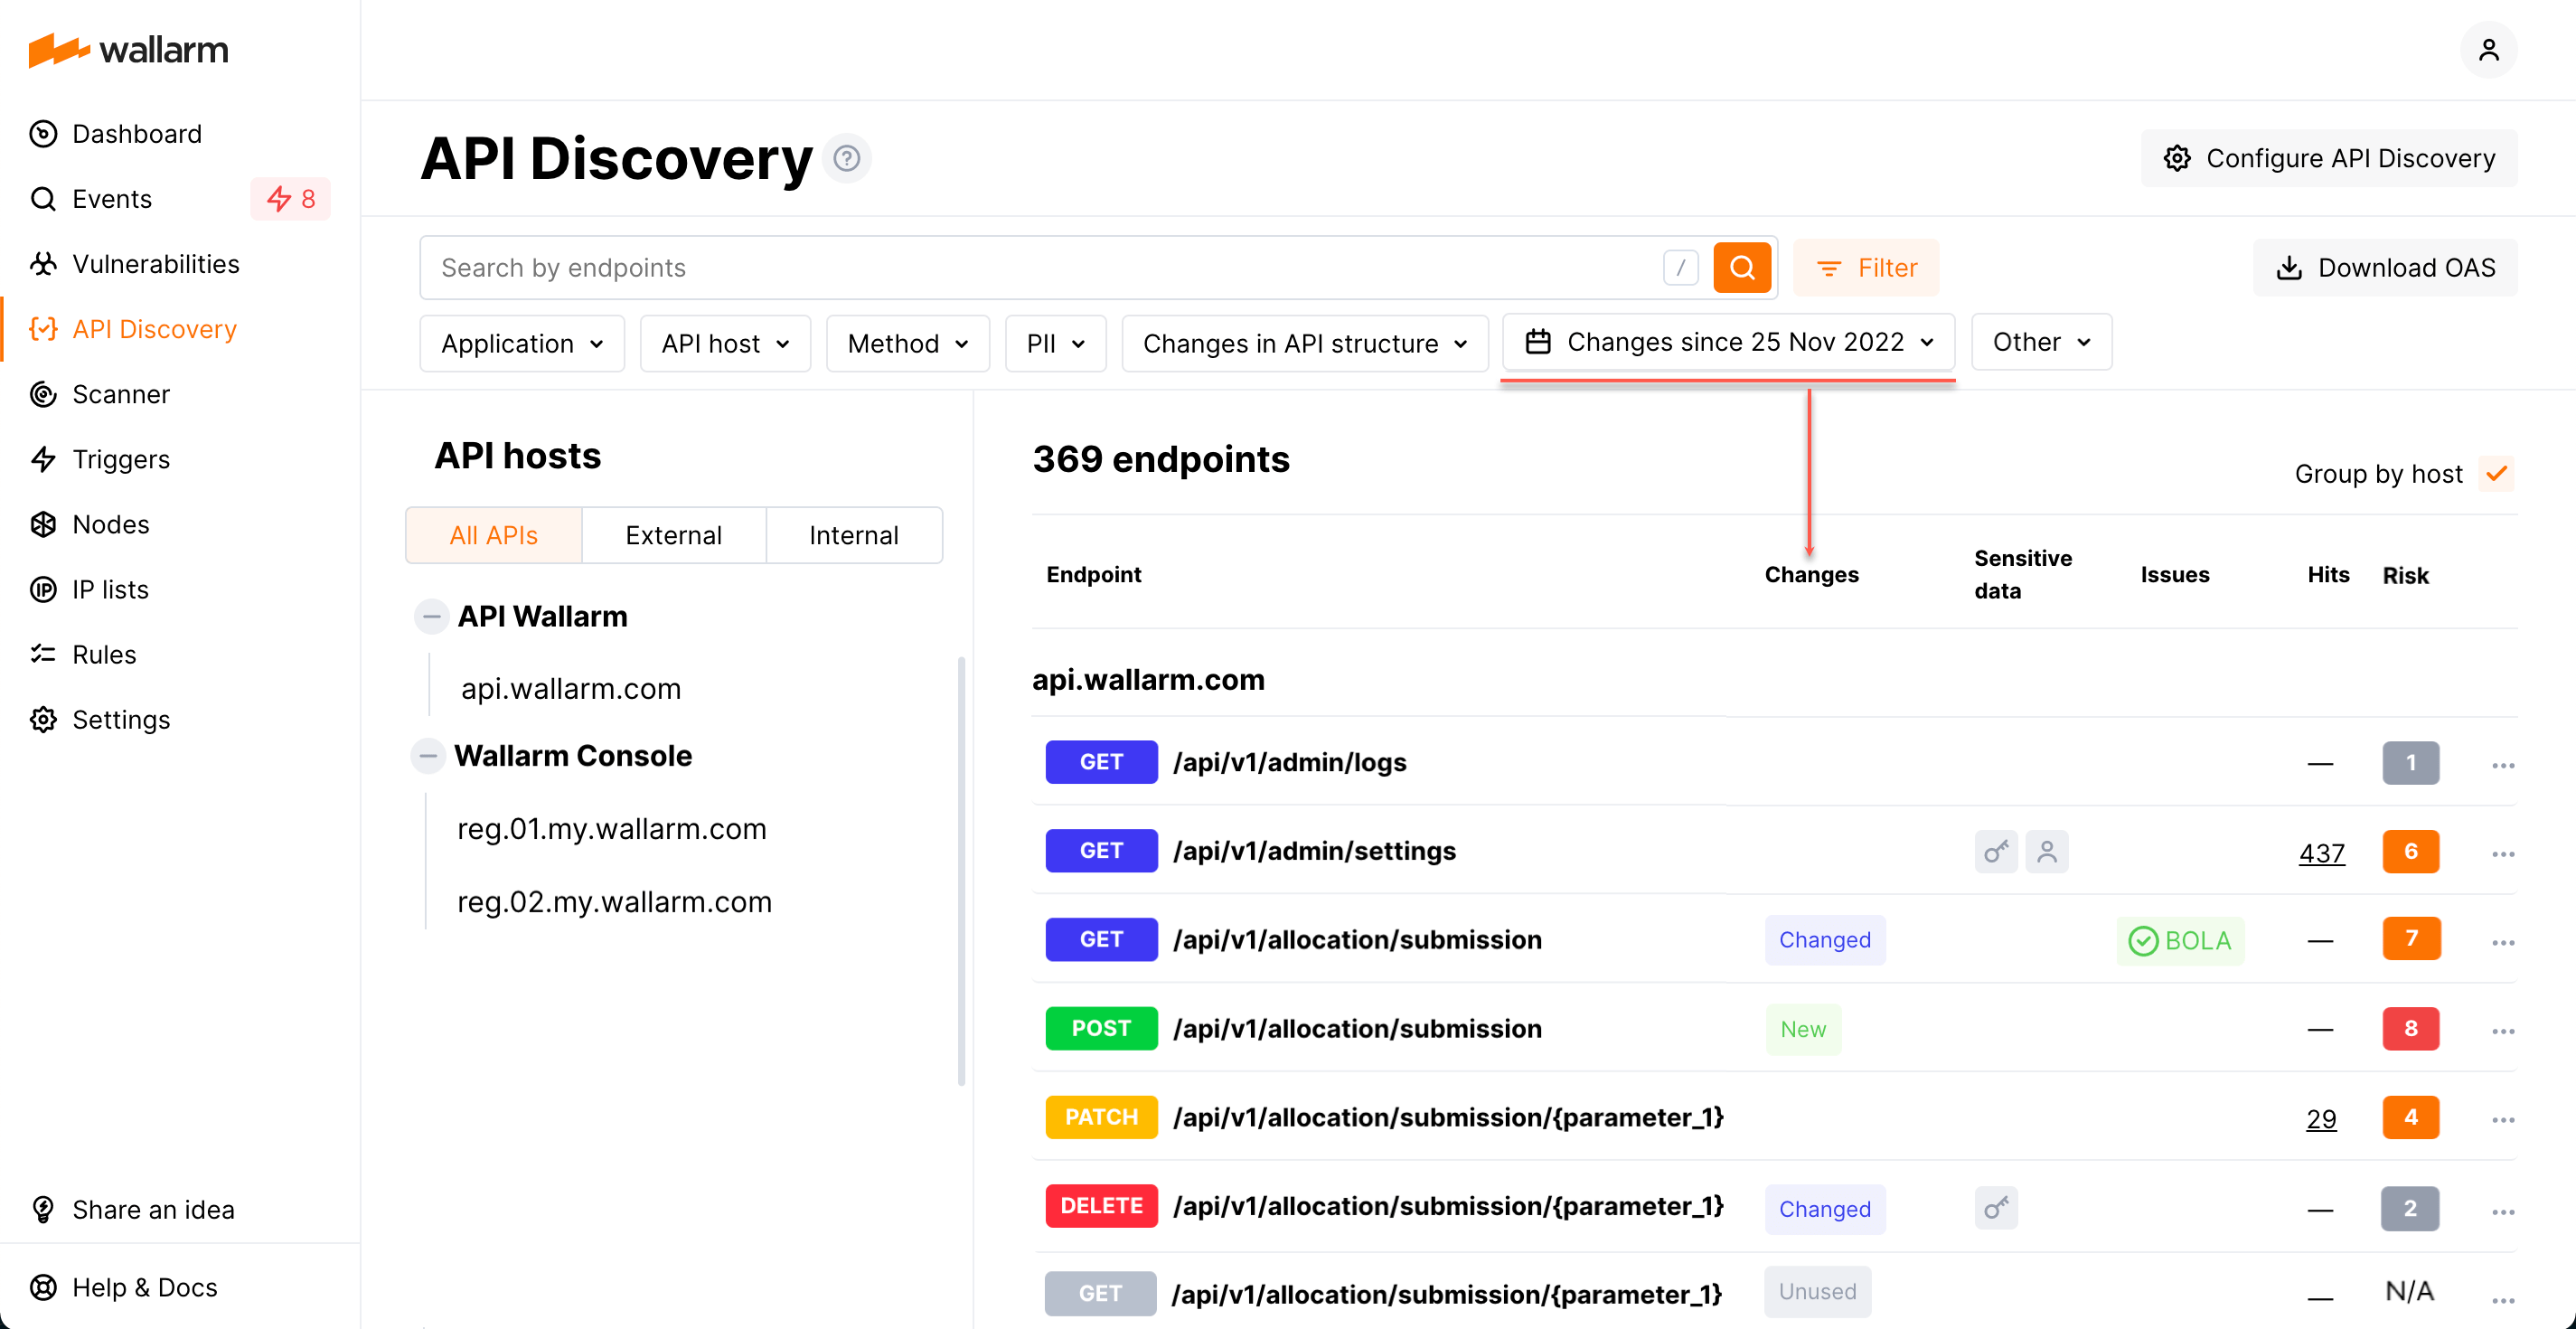The image size is (2576, 1329).
Task: Click the search magnifier button
Action: pos(1742,267)
